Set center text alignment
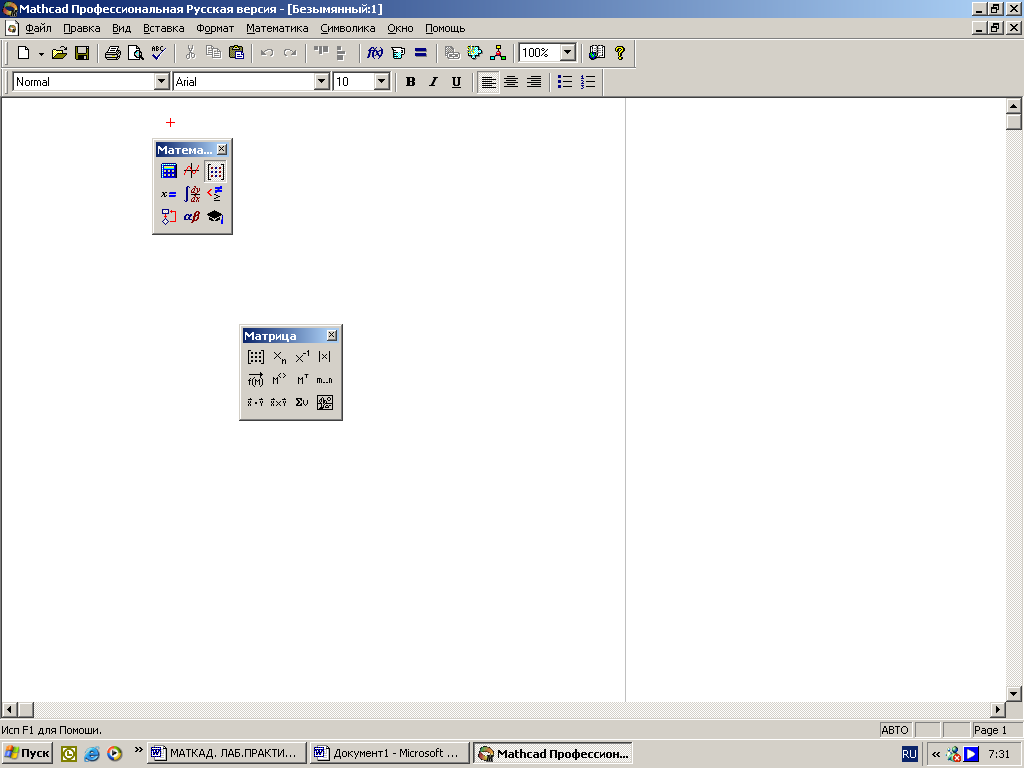This screenshot has height=768, width=1024. [x=511, y=82]
